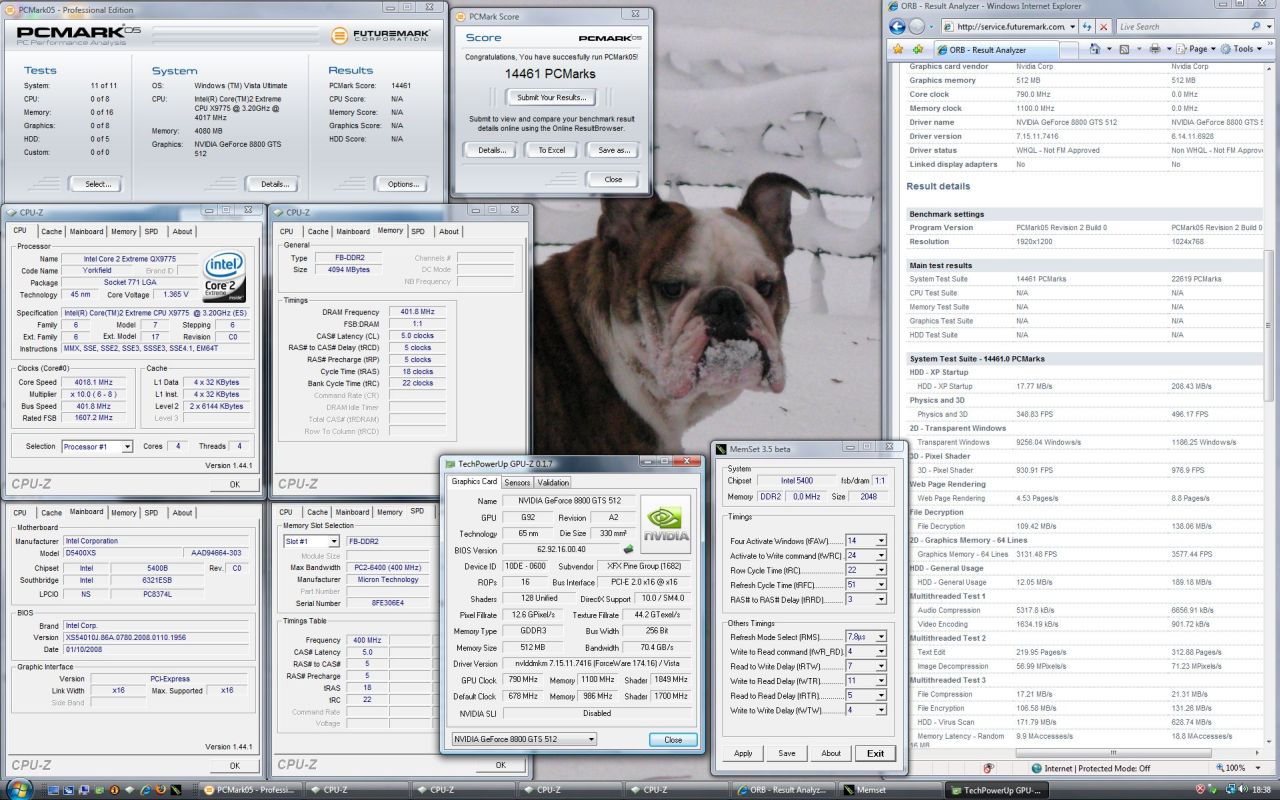Click the IE vertical scrollbar
Image resolution: width=1280 pixels, height=800 pixels.
1271,325
